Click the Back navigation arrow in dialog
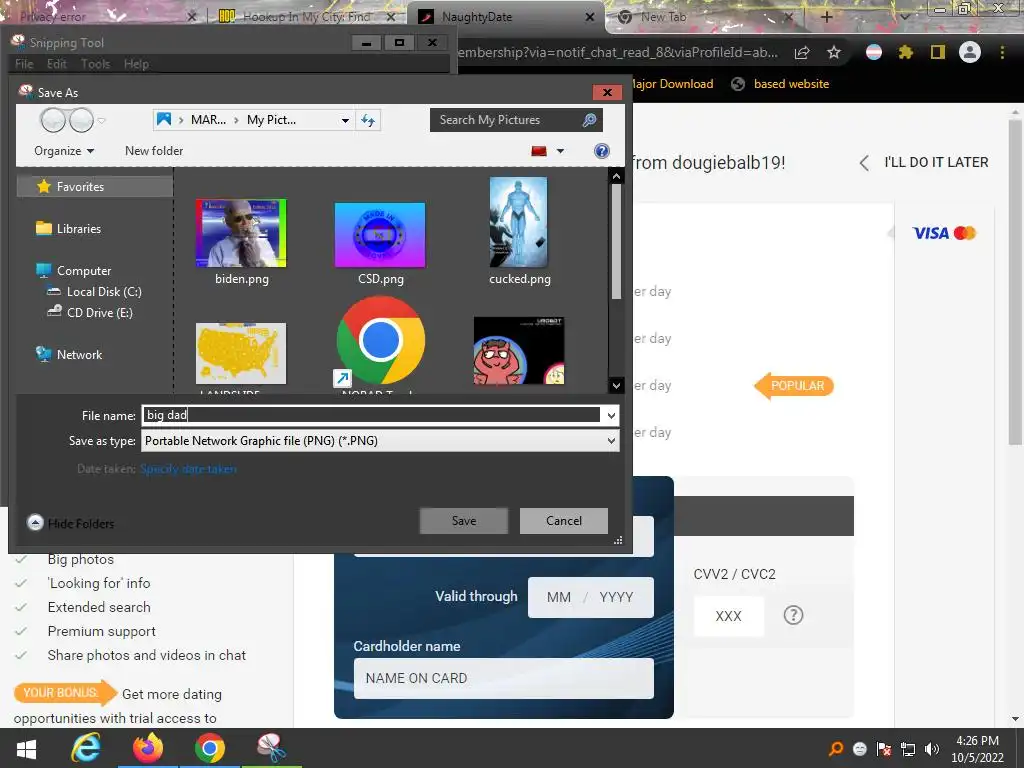Viewport: 1024px width, 768px height. coord(53,120)
